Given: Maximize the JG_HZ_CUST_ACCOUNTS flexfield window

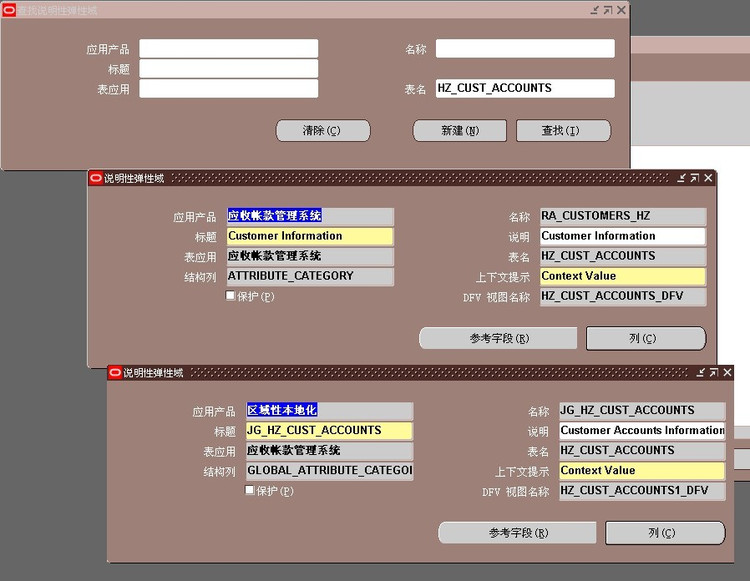Looking at the screenshot, I should pos(714,373).
